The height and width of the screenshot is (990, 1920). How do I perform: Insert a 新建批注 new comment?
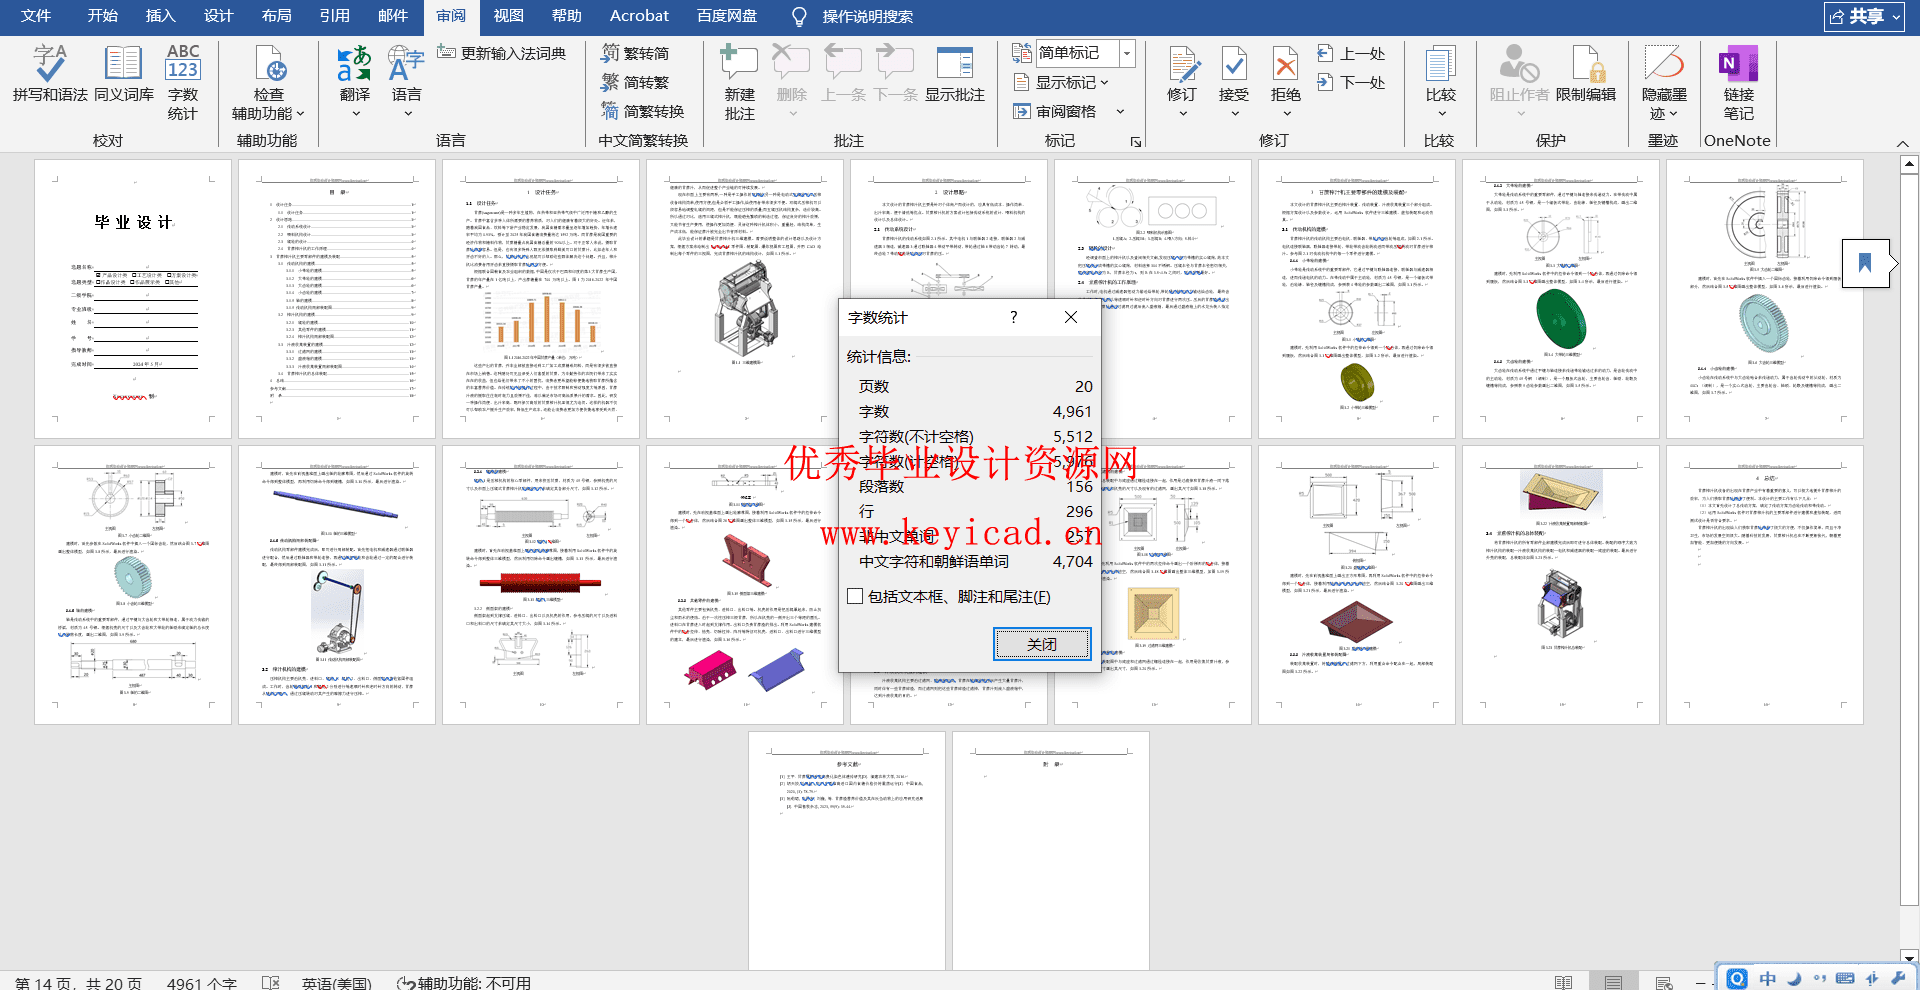point(739,82)
